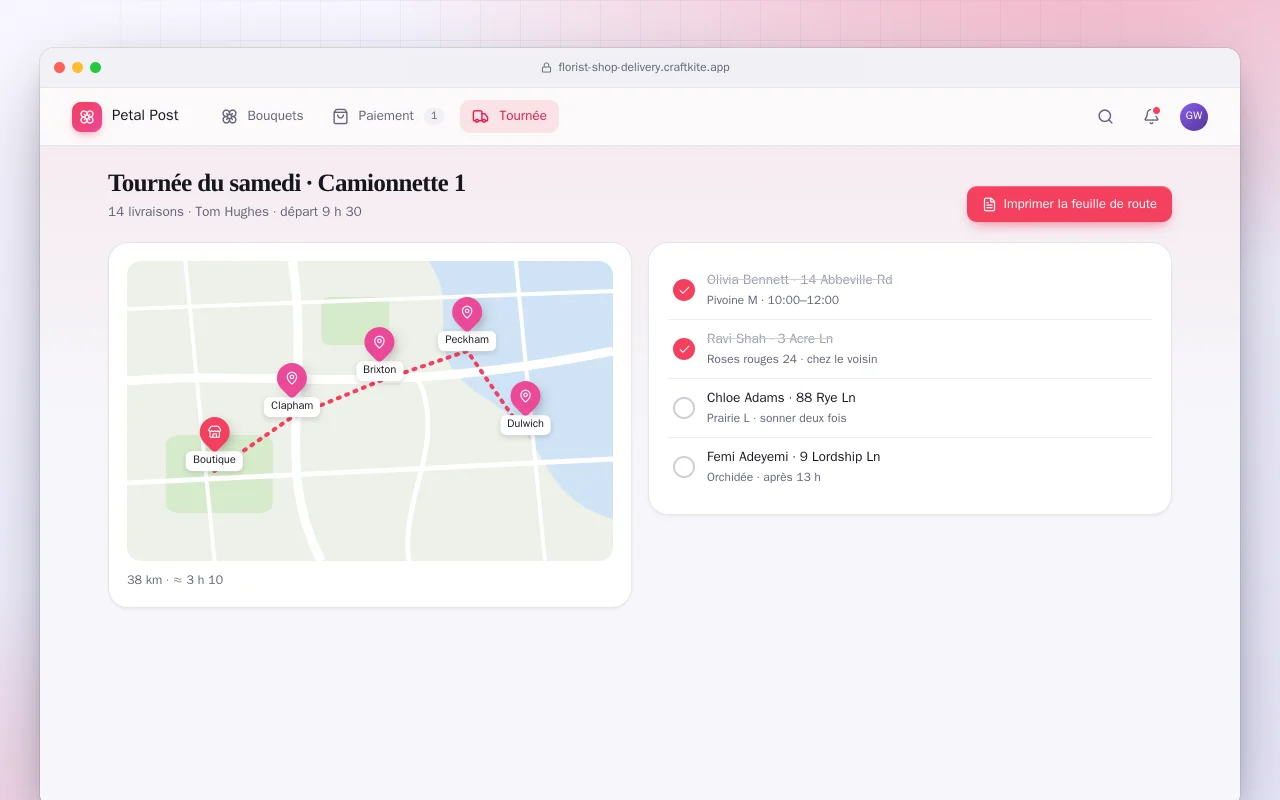This screenshot has height=800, width=1280.
Task: Select the Dulwich map pin
Action: pos(525,397)
